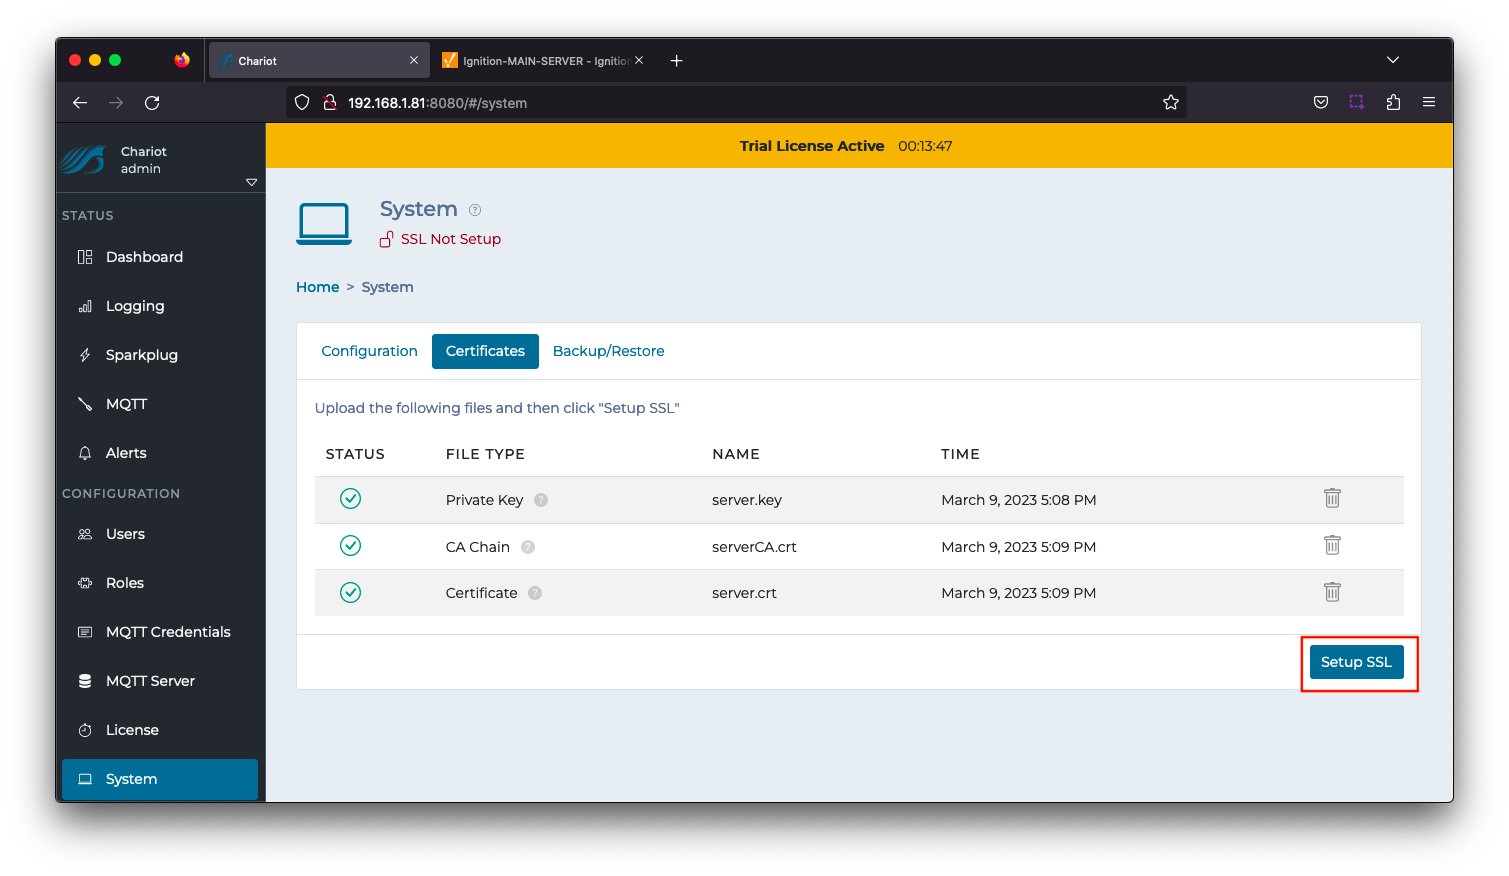
Task: Go back in browser history
Action: 80,103
